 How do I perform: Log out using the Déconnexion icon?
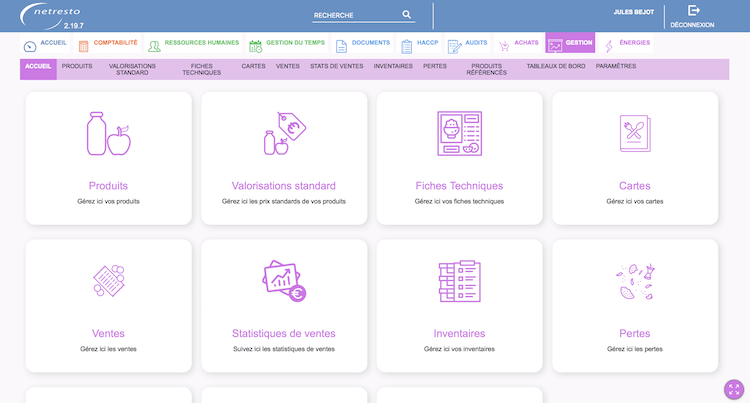(692, 11)
